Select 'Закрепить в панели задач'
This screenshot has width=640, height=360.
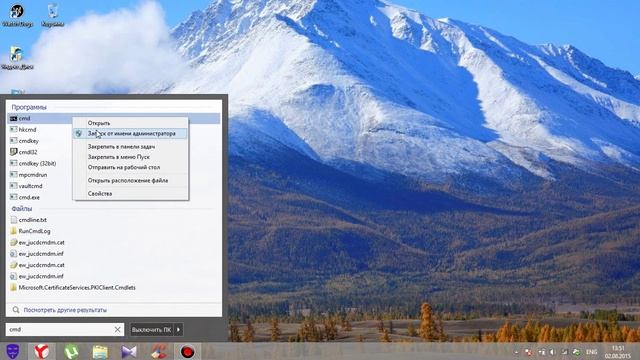(131, 146)
